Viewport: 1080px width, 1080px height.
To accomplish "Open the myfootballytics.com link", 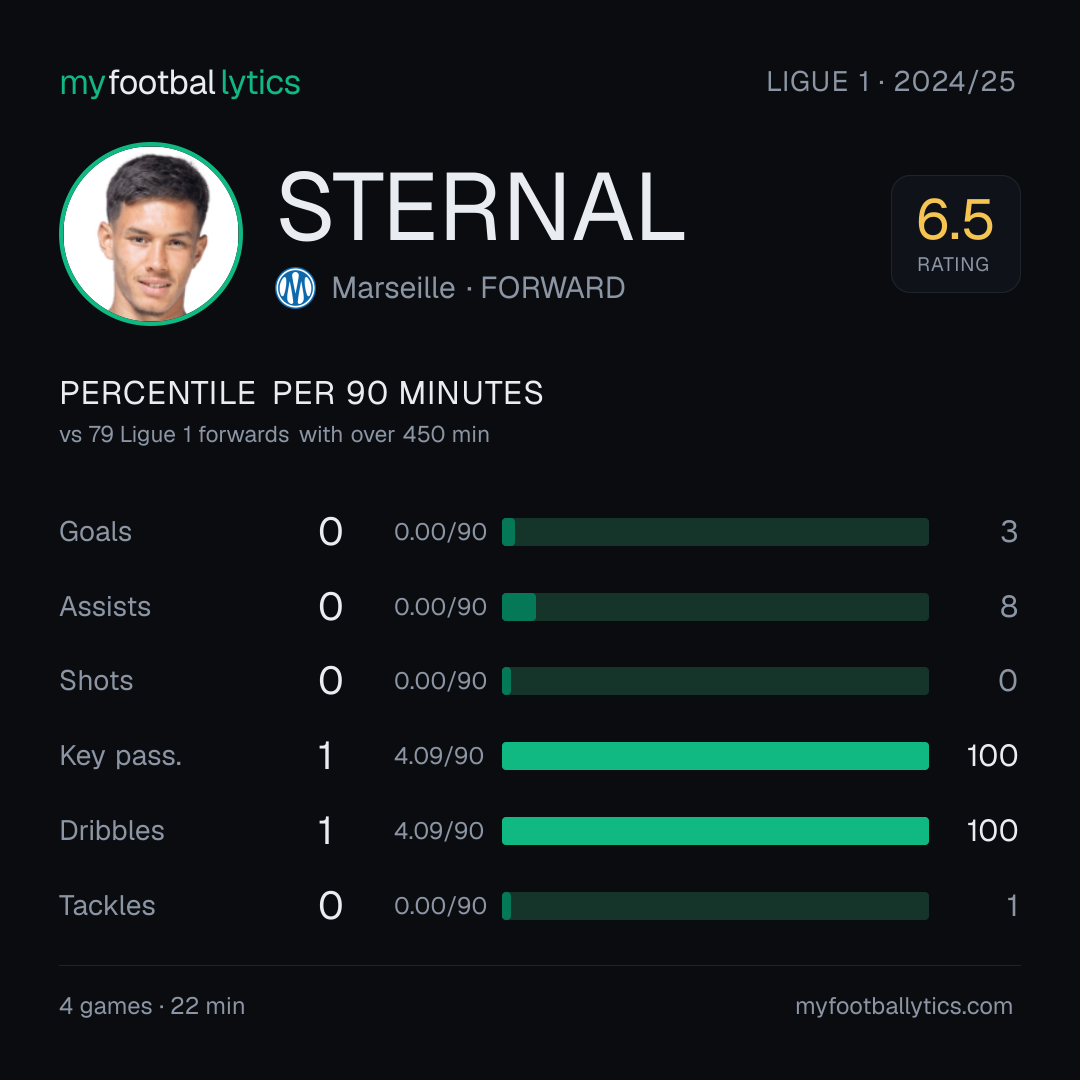I will click(x=904, y=1006).
